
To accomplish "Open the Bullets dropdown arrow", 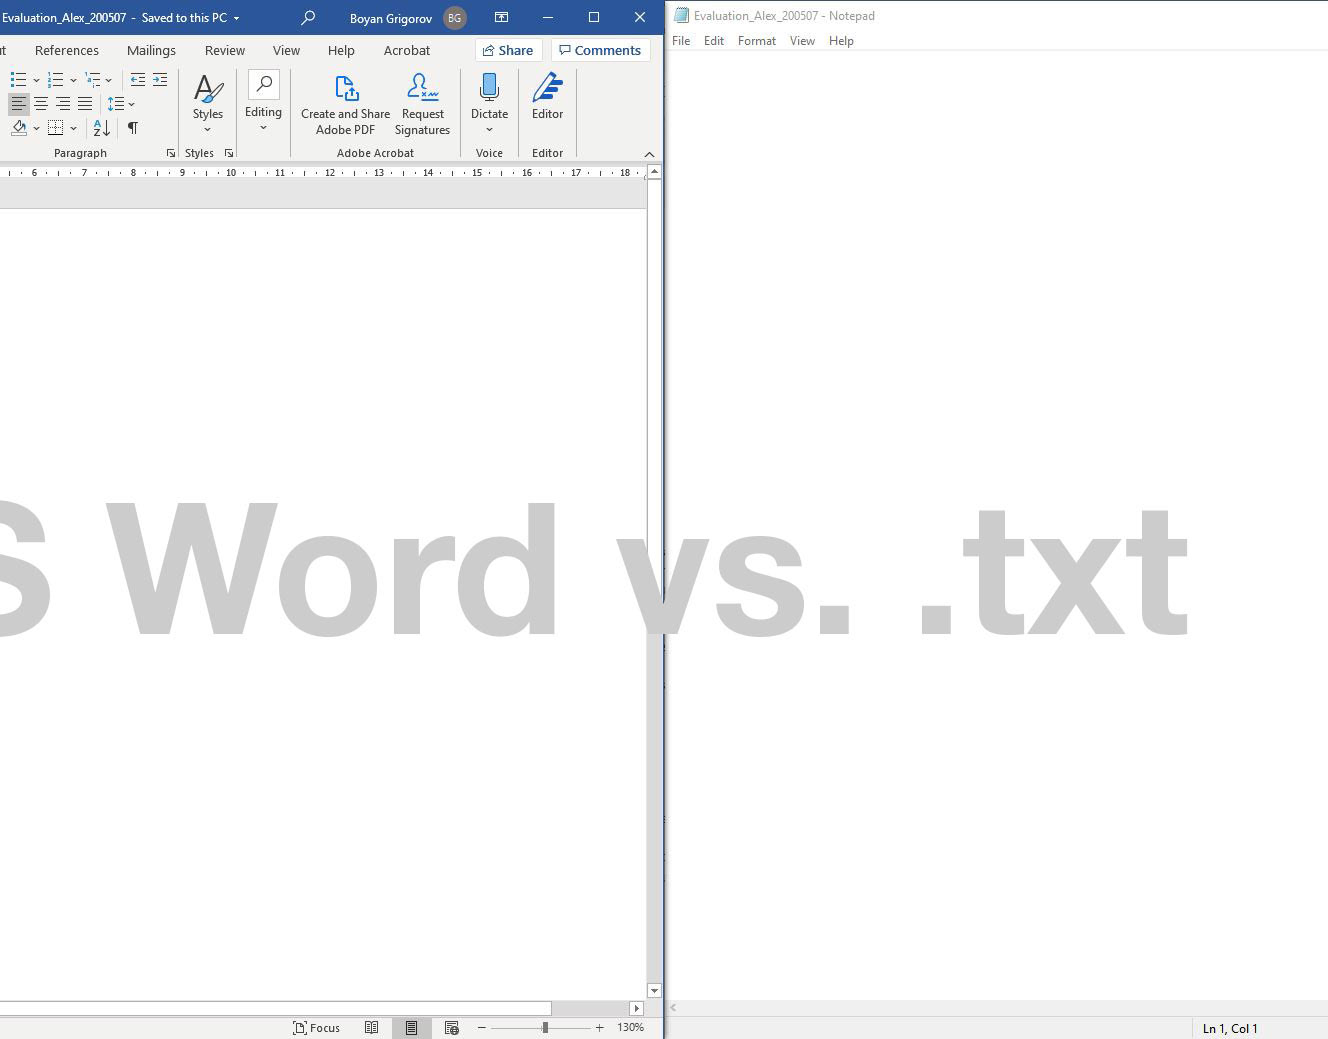I will coord(36,80).
